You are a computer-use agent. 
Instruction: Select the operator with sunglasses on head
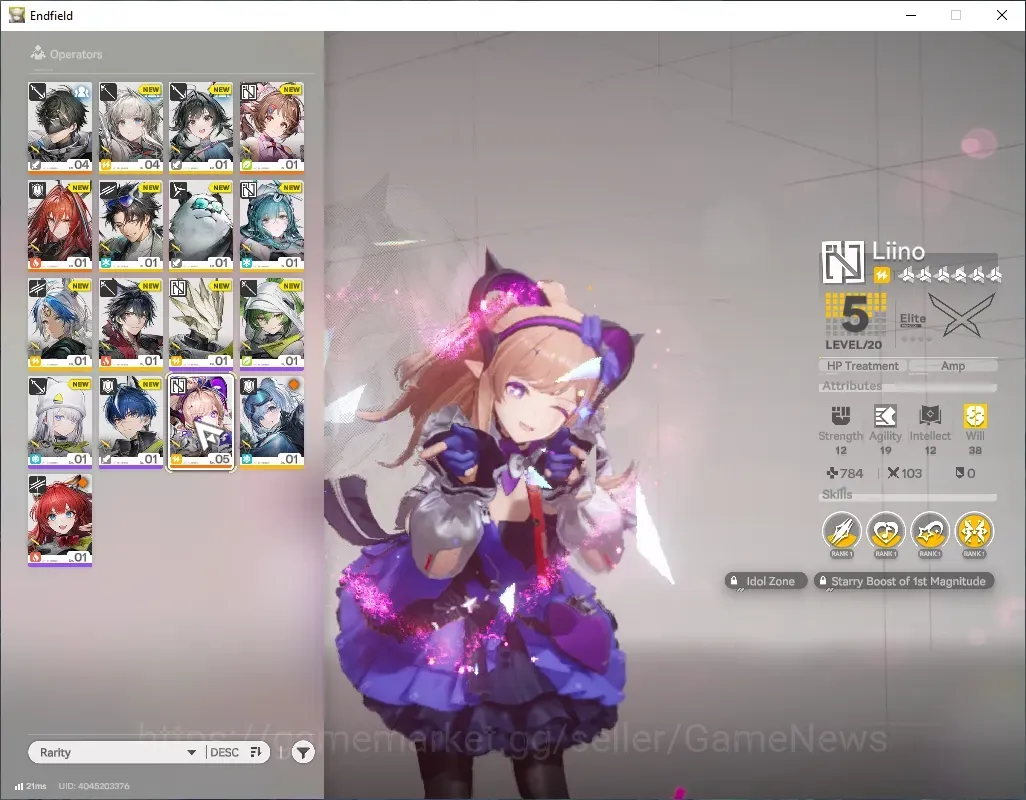click(x=130, y=225)
